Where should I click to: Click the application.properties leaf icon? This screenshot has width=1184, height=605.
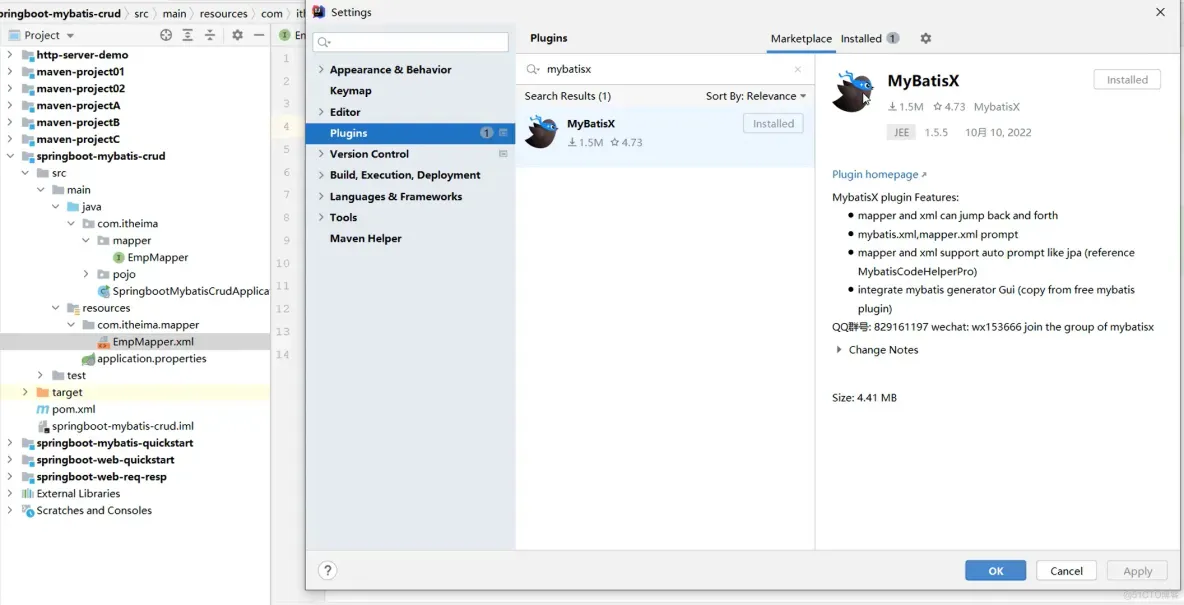(88, 359)
